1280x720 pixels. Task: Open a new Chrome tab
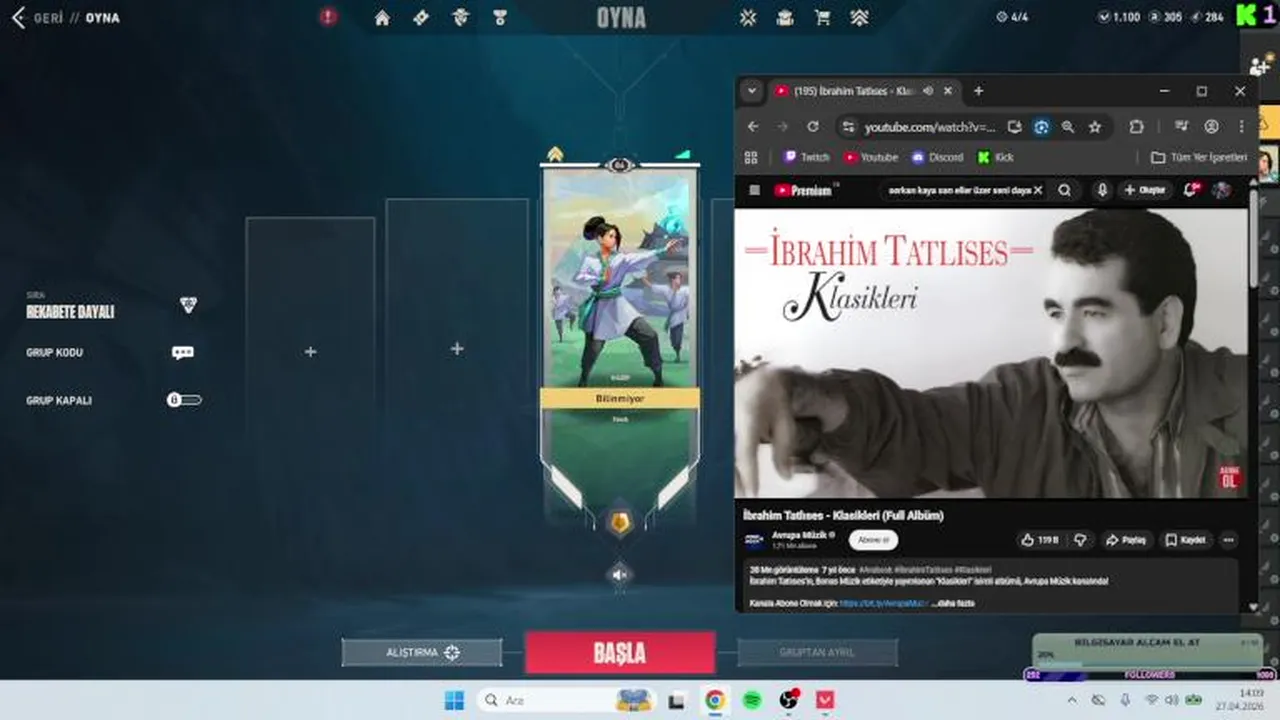(x=978, y=91)
